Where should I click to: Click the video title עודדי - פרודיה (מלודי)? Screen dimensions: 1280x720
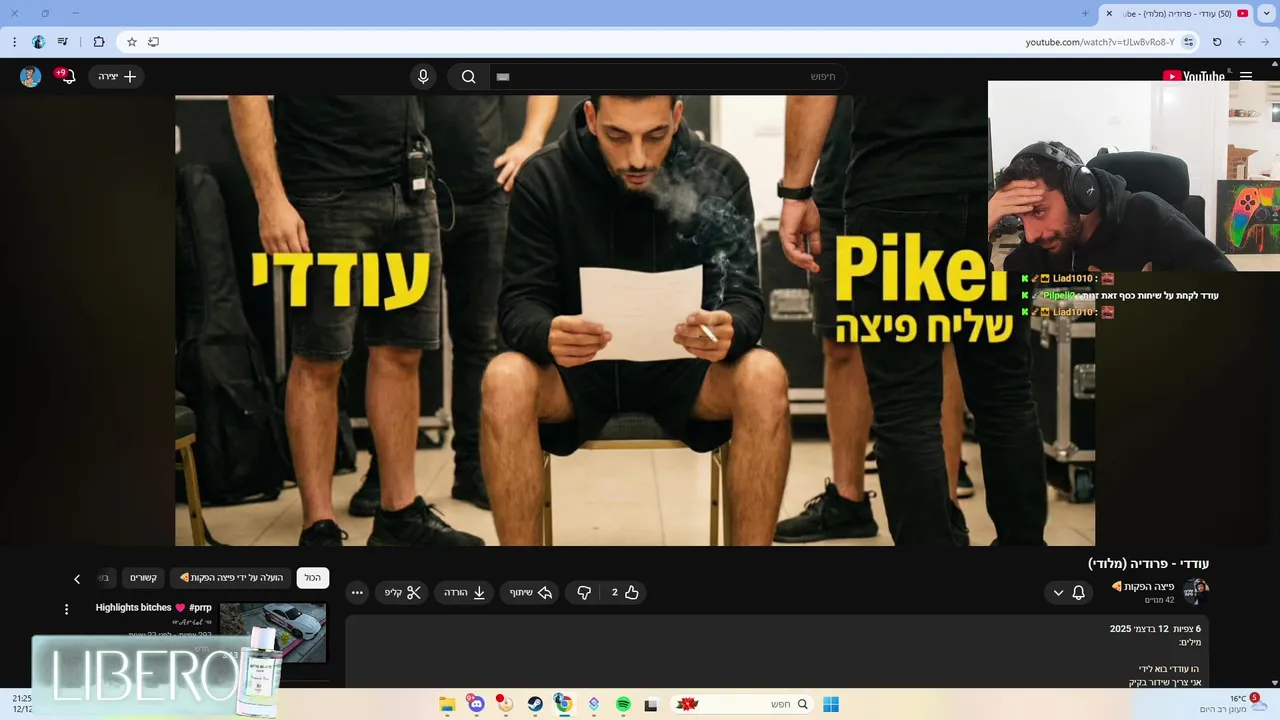click(1149, 563)
